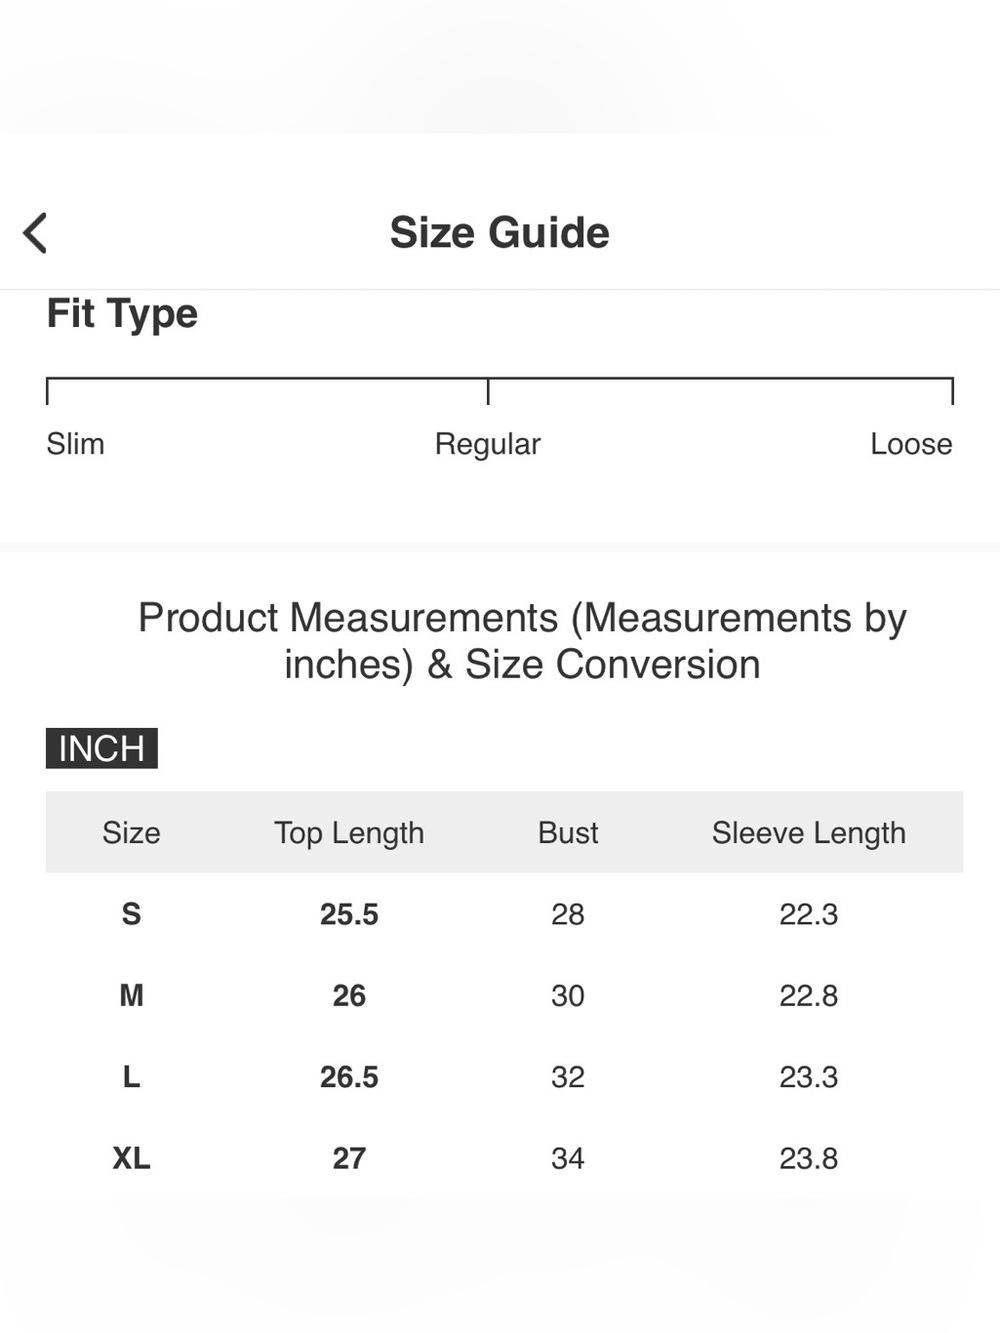The image size is (1000, 1333).
Task: Click the Size Guide title
Action: click(x=499, y=233)
